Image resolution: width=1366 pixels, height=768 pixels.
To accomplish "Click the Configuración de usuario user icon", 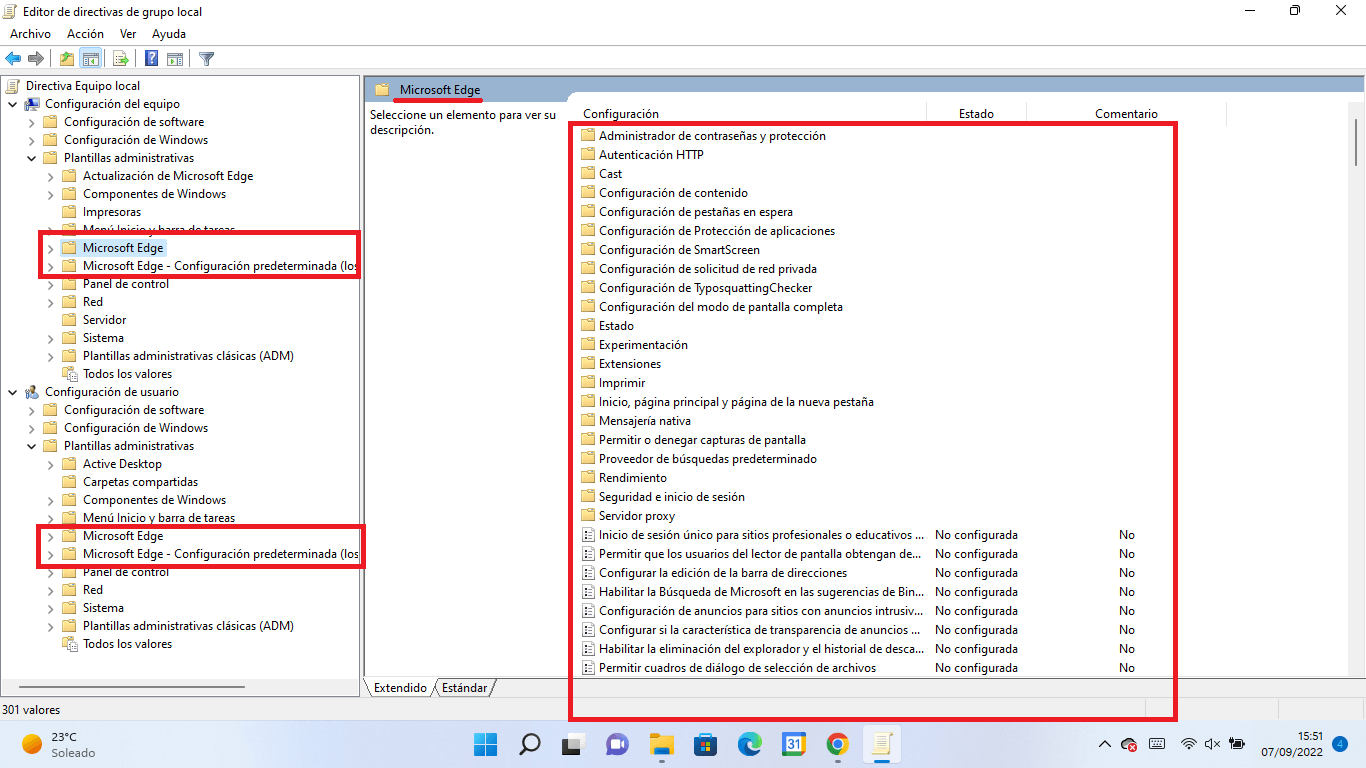I will tap(32, 392).
